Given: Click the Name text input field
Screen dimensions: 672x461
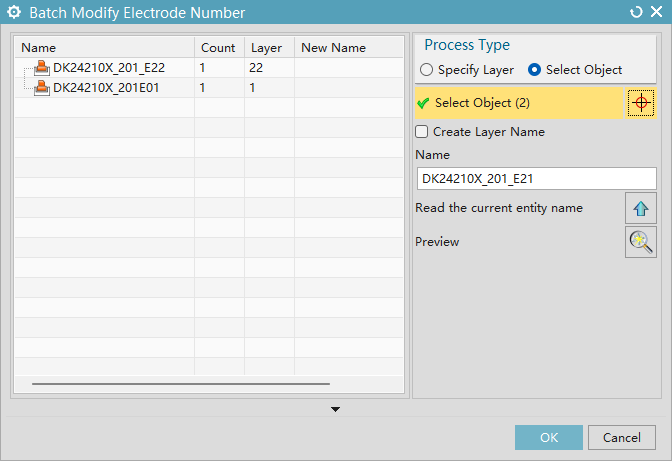Looking at the screenshot, I should pos(536,178).
